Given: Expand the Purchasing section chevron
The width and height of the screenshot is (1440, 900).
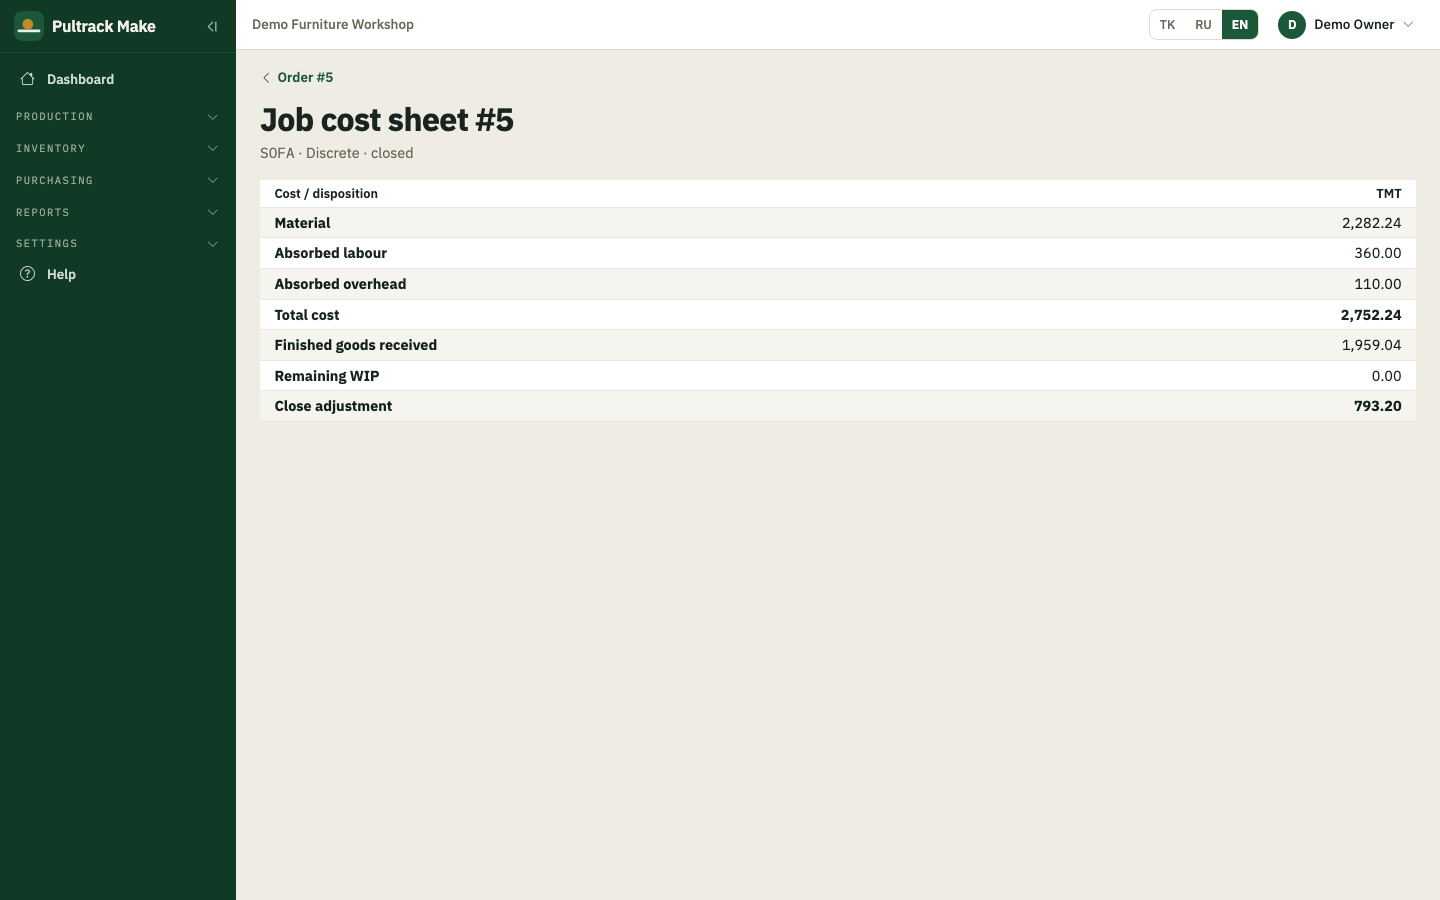Looking at the screenshot, I should [x=213, y=181].
